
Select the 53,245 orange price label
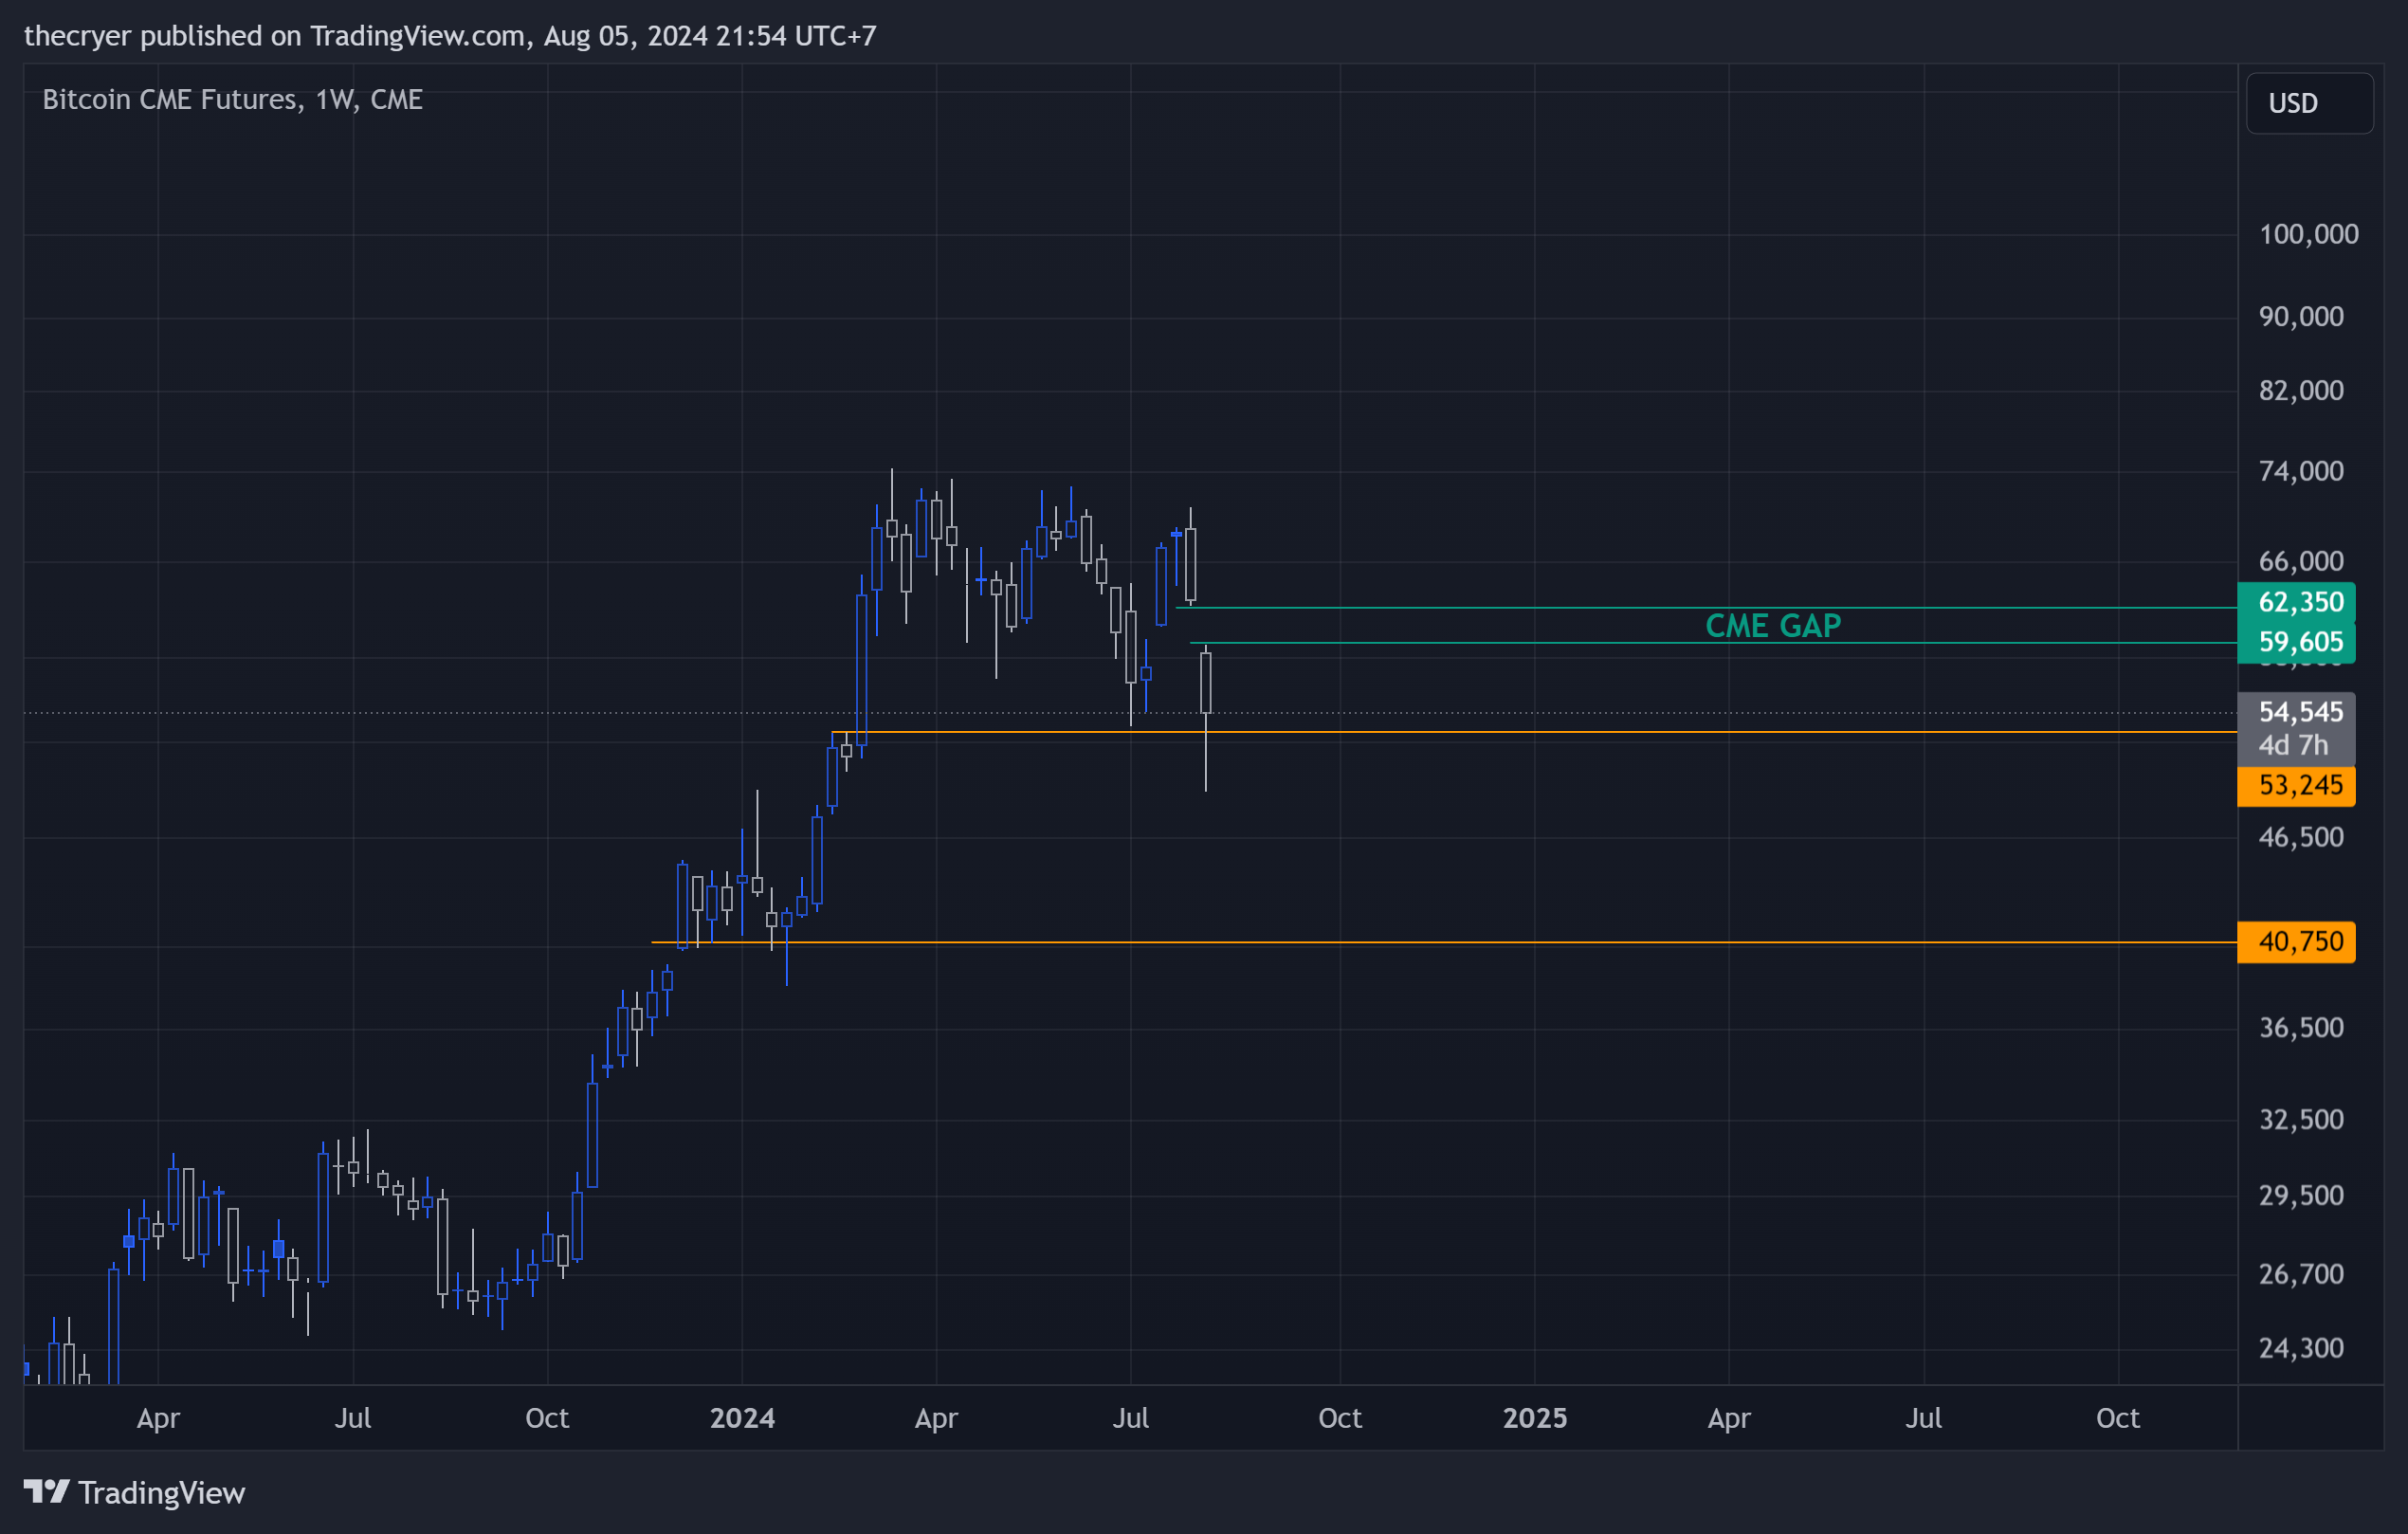(2295, 785)
